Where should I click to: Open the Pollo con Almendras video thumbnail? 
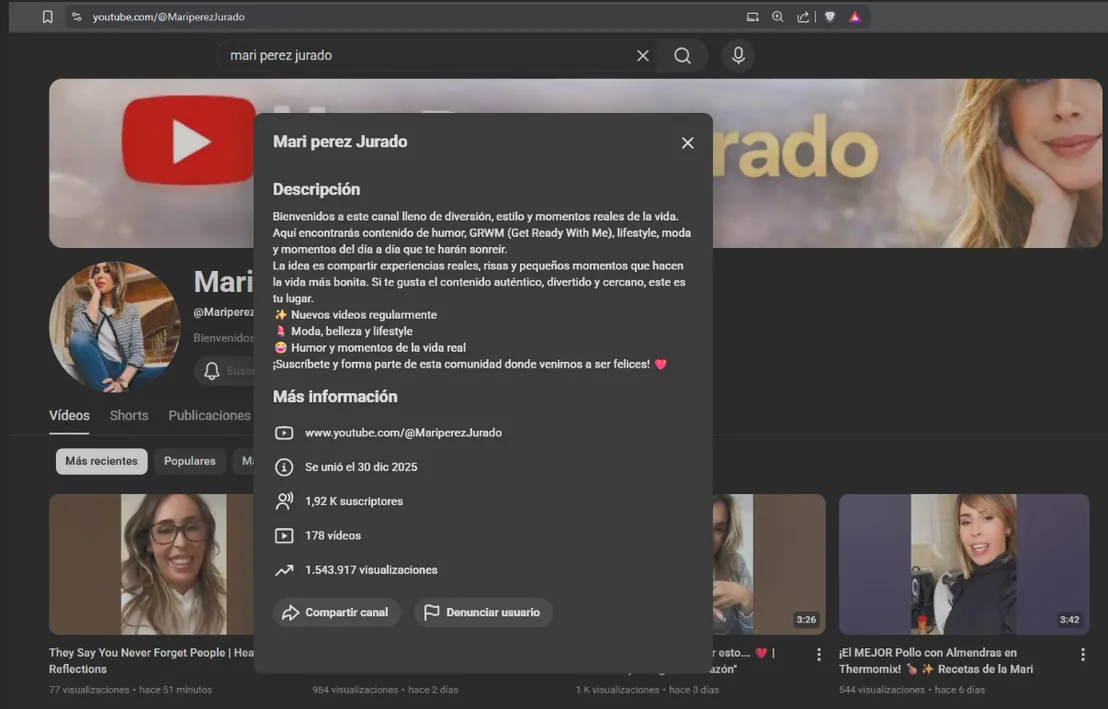click(x=964, y=564)
